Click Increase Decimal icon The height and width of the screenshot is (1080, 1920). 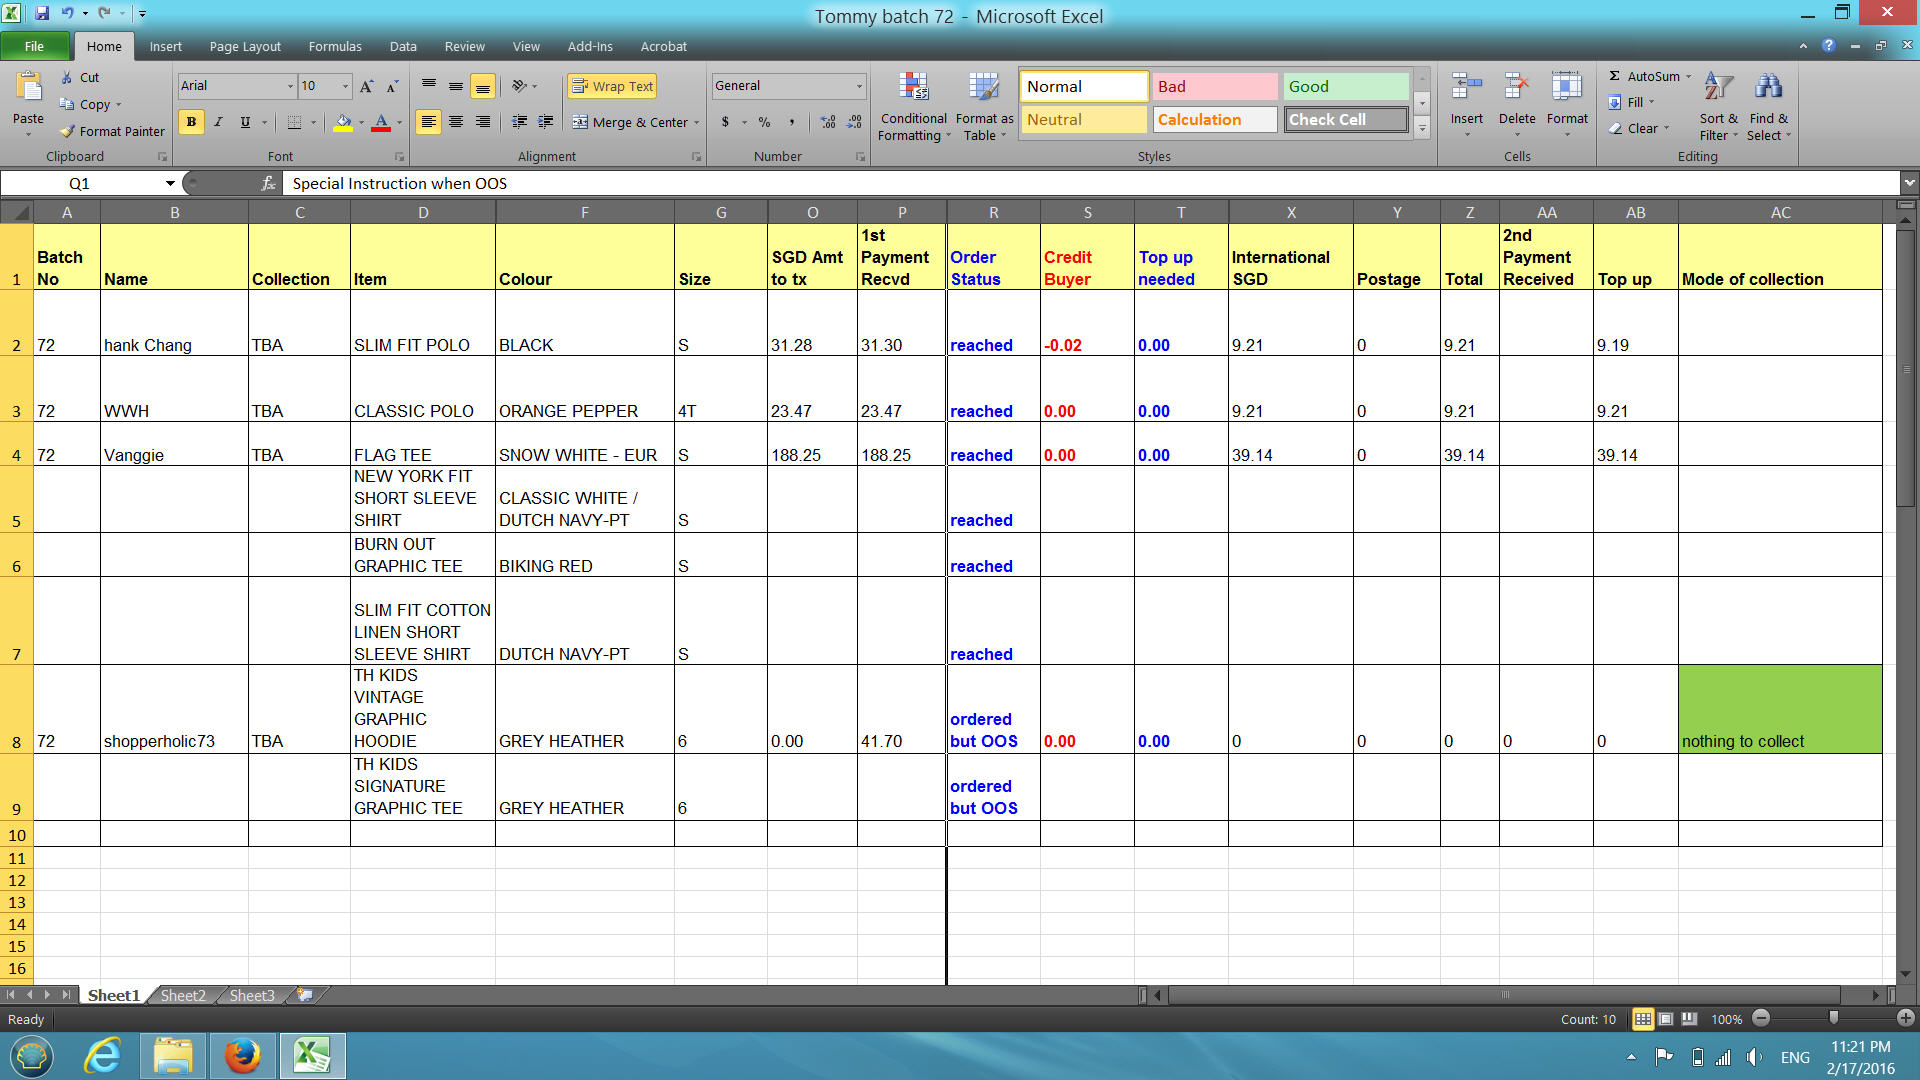click(x=828, y=122)
